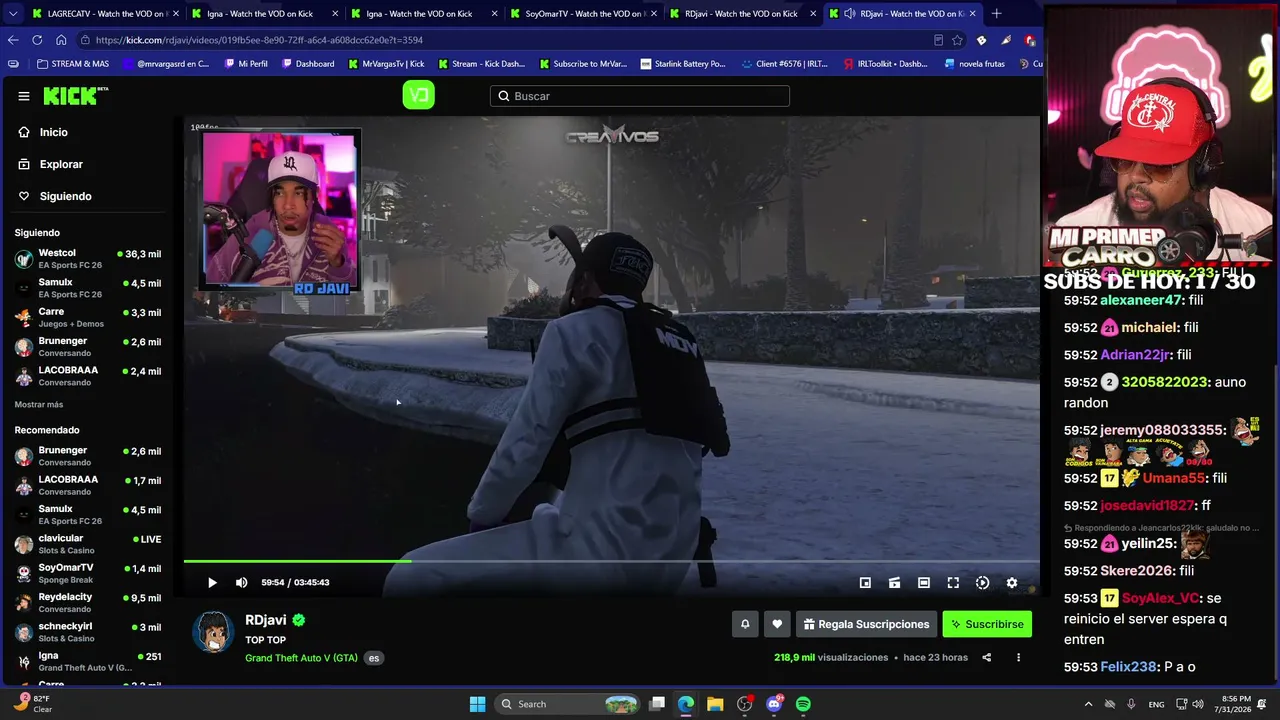Open the Kick sidebar hamburger menu
Screen dimensions: 1280x720
[24, 96]
